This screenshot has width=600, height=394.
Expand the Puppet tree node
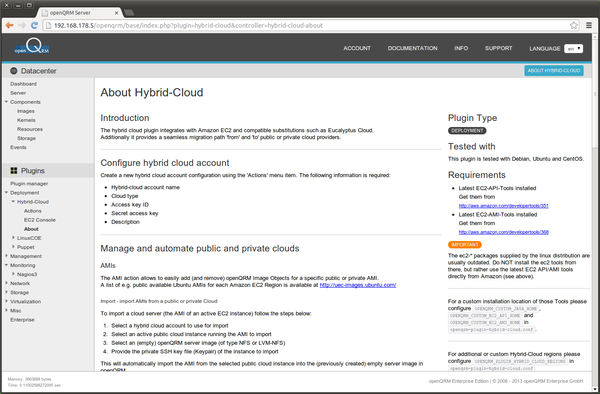pos(13,247)
